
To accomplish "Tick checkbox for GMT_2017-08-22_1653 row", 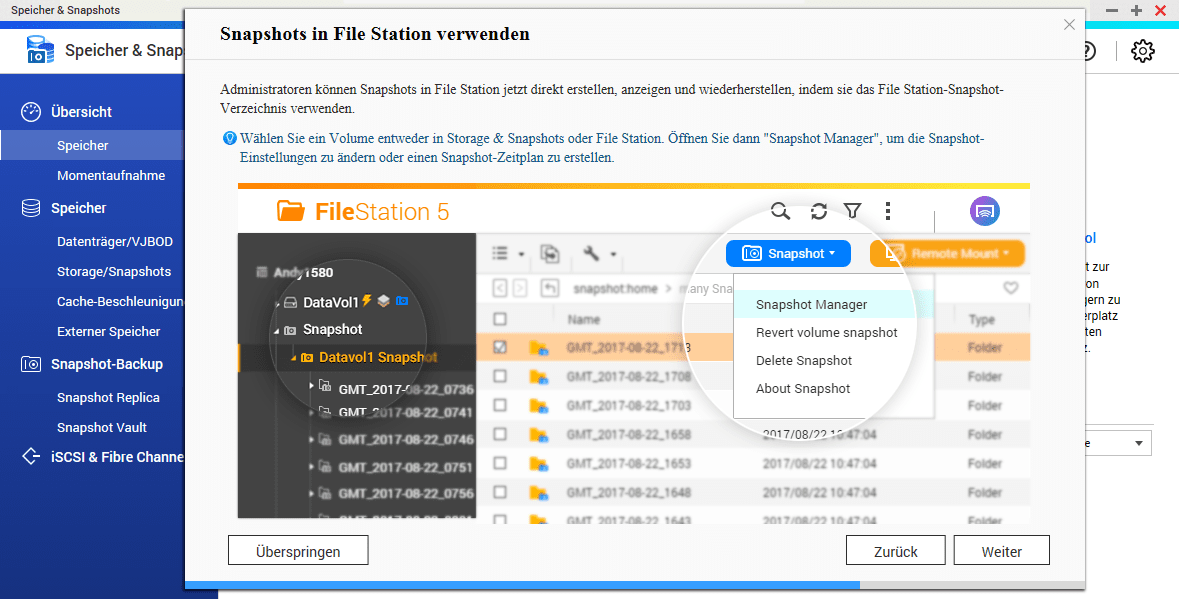I will click(500, 463).
